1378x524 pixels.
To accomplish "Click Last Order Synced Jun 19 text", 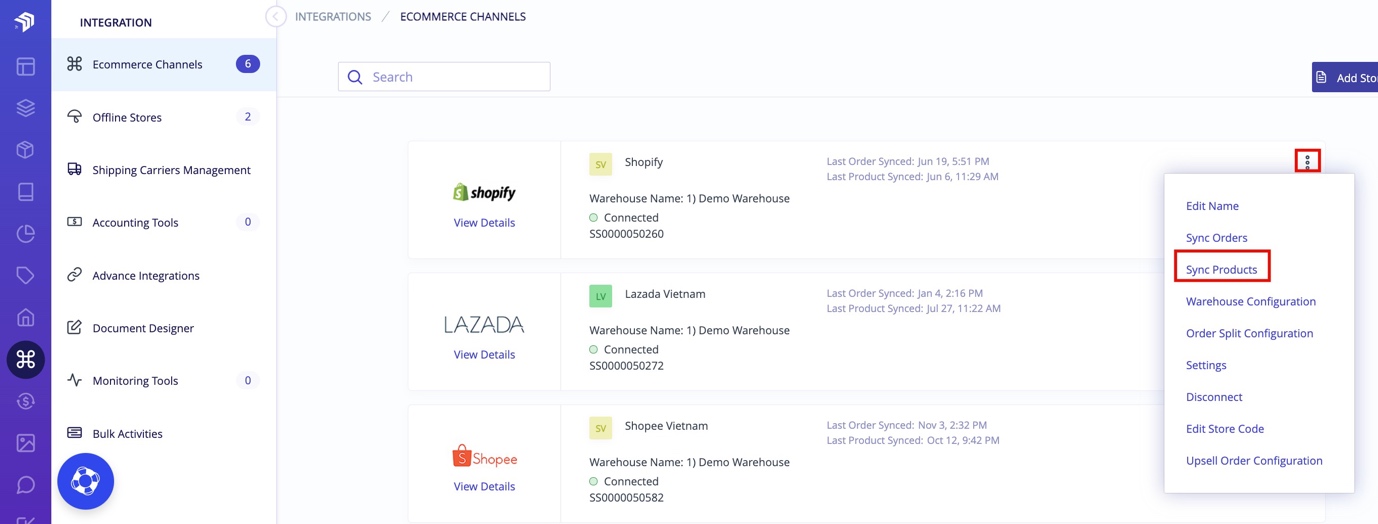I will click(x=908, y=161).
